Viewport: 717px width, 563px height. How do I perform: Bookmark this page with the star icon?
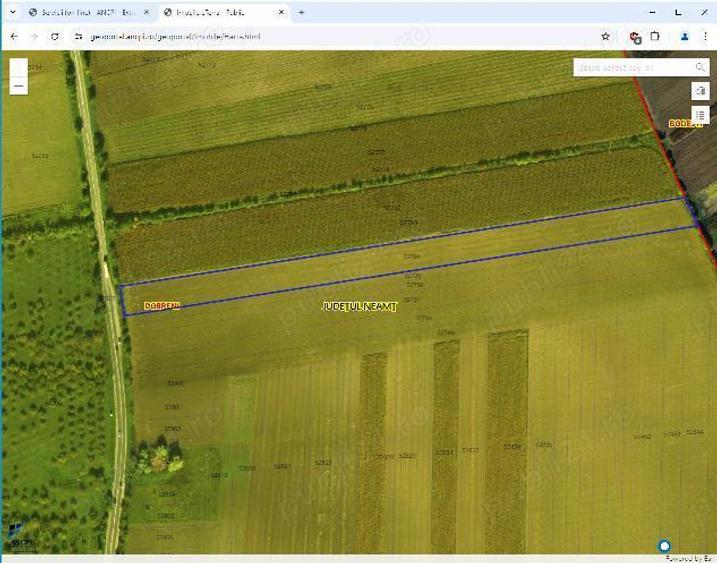pyautogui.click(x=605, y=36)
